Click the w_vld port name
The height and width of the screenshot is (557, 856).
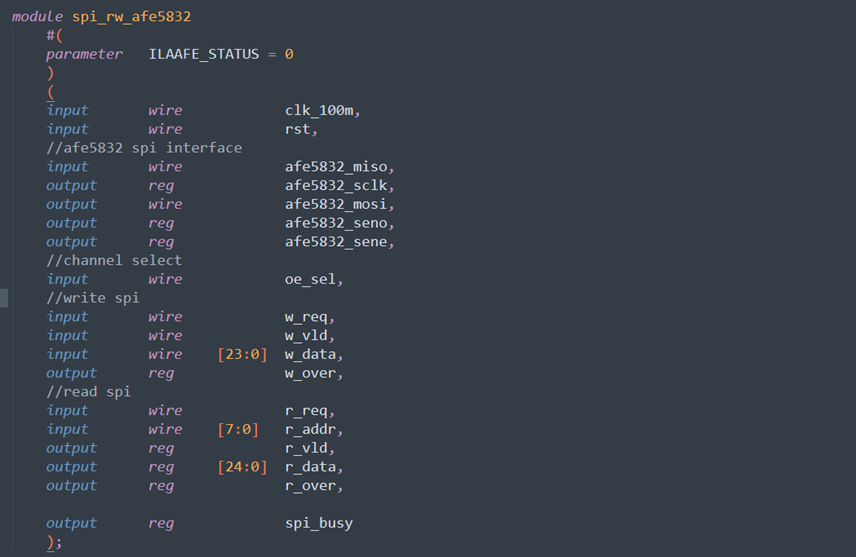pyautogui.click(x=306, y=335)
